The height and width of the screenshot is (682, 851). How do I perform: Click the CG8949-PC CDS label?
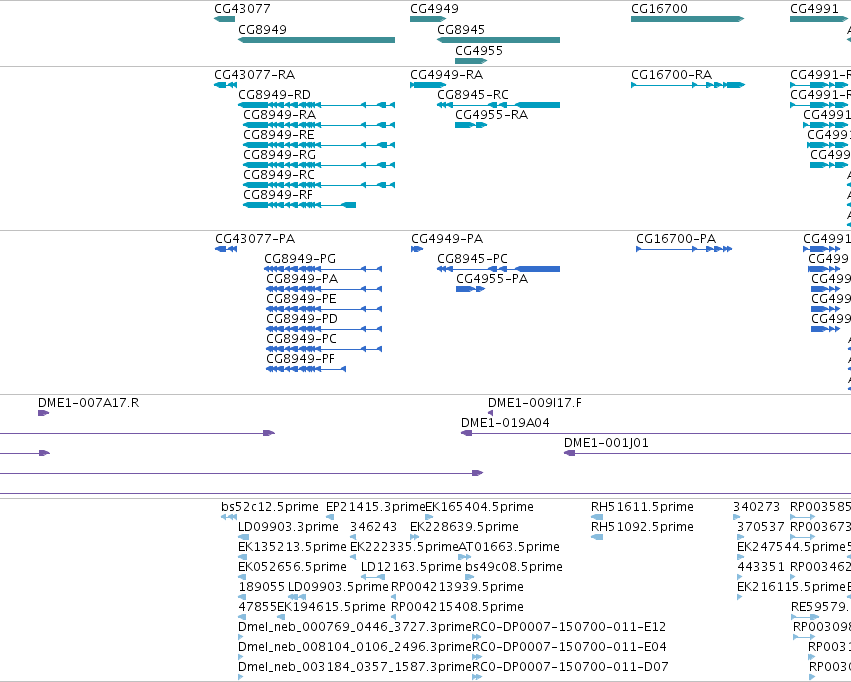301,339
